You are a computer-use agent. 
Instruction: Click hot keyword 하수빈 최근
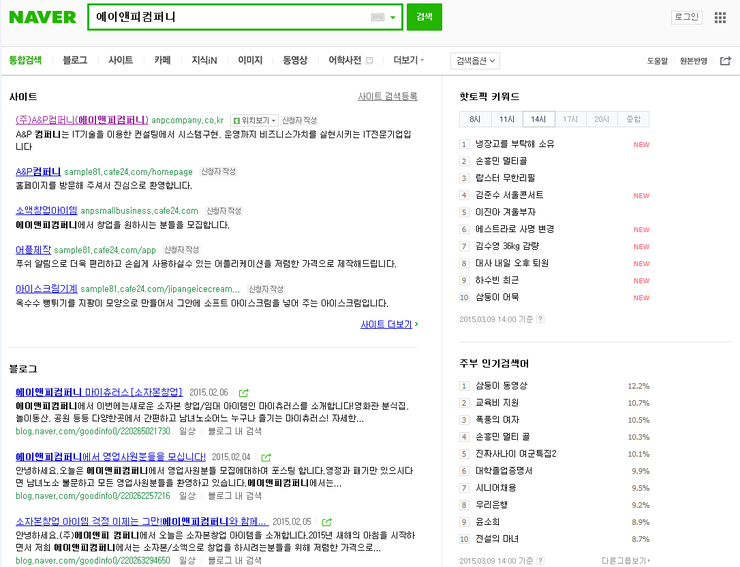point(497,280)
